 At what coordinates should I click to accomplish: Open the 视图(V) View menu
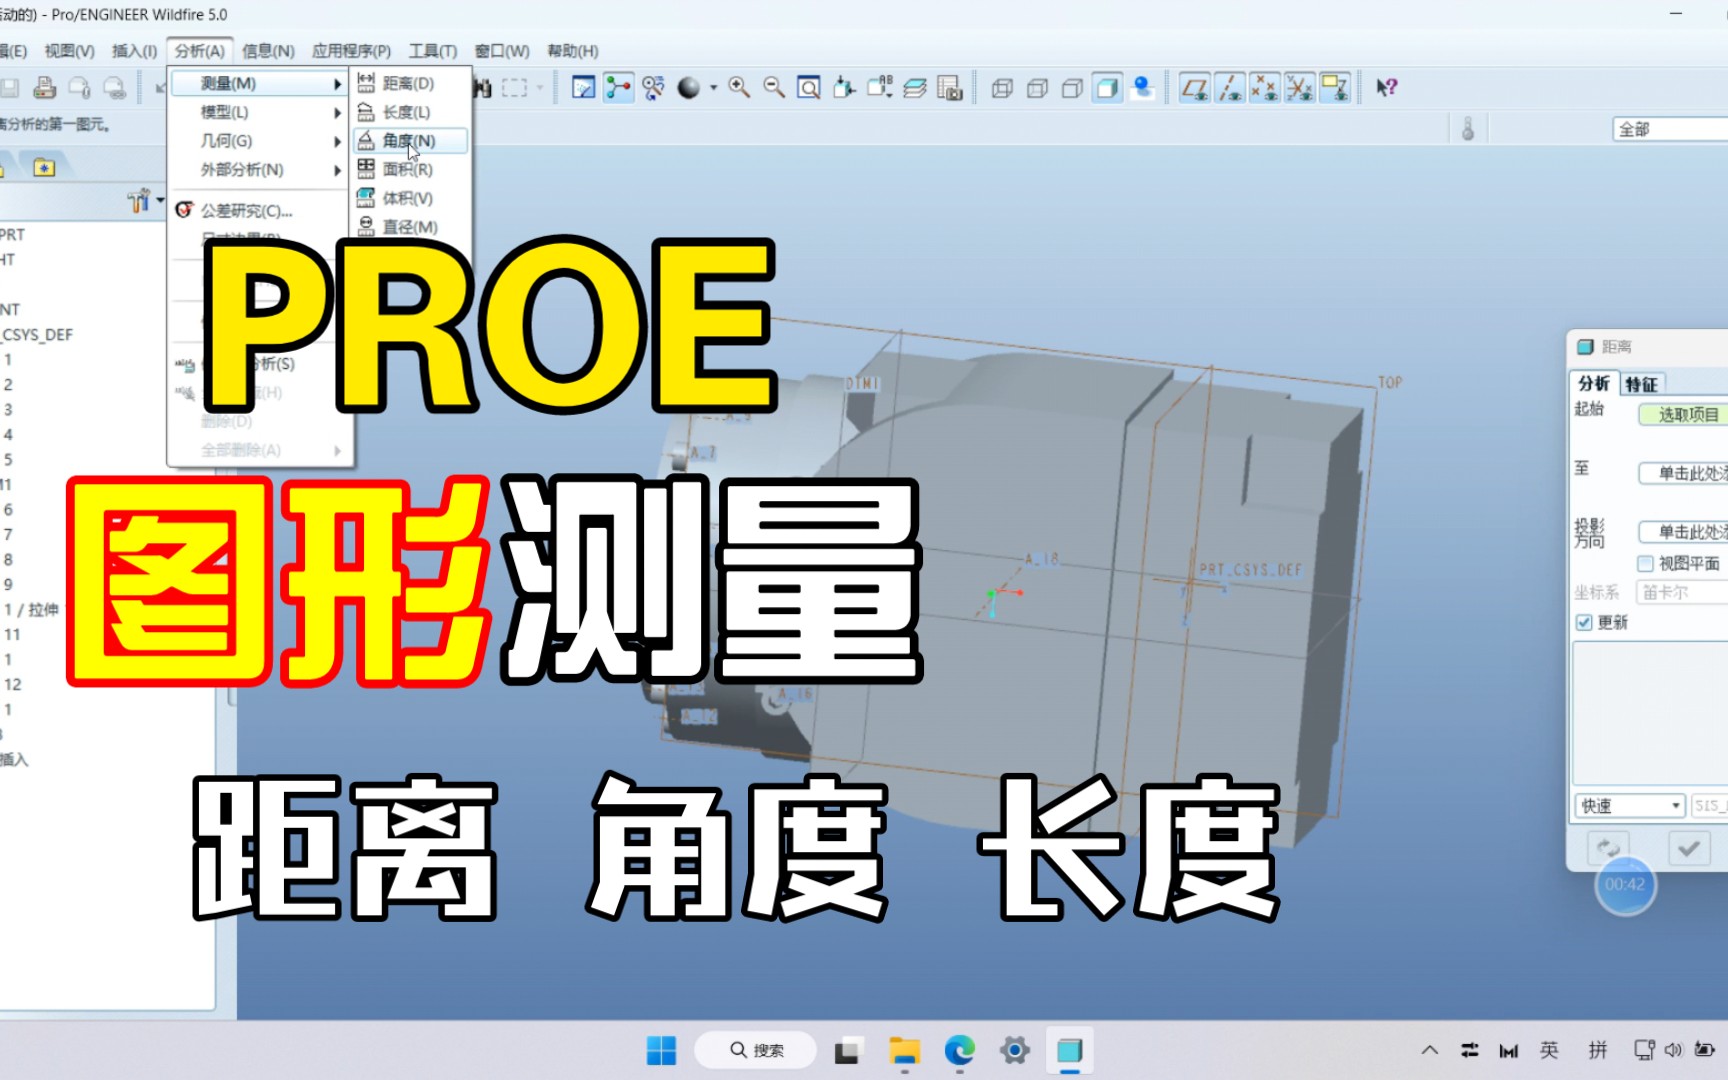click(x=70, y=51)
